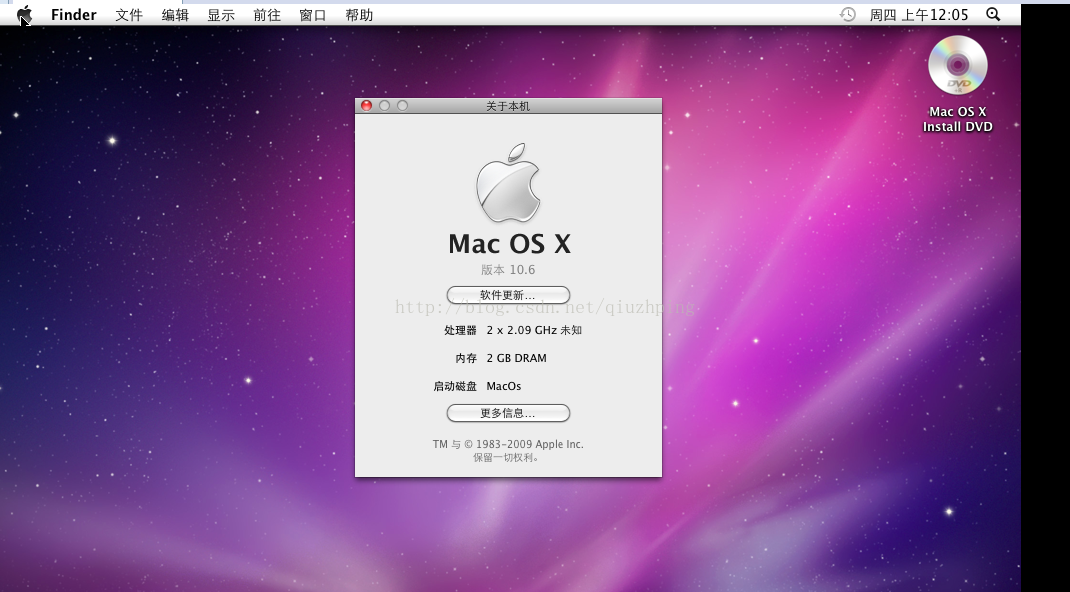
Task: Open the 帮助 menu
Action: pos(359,15)
